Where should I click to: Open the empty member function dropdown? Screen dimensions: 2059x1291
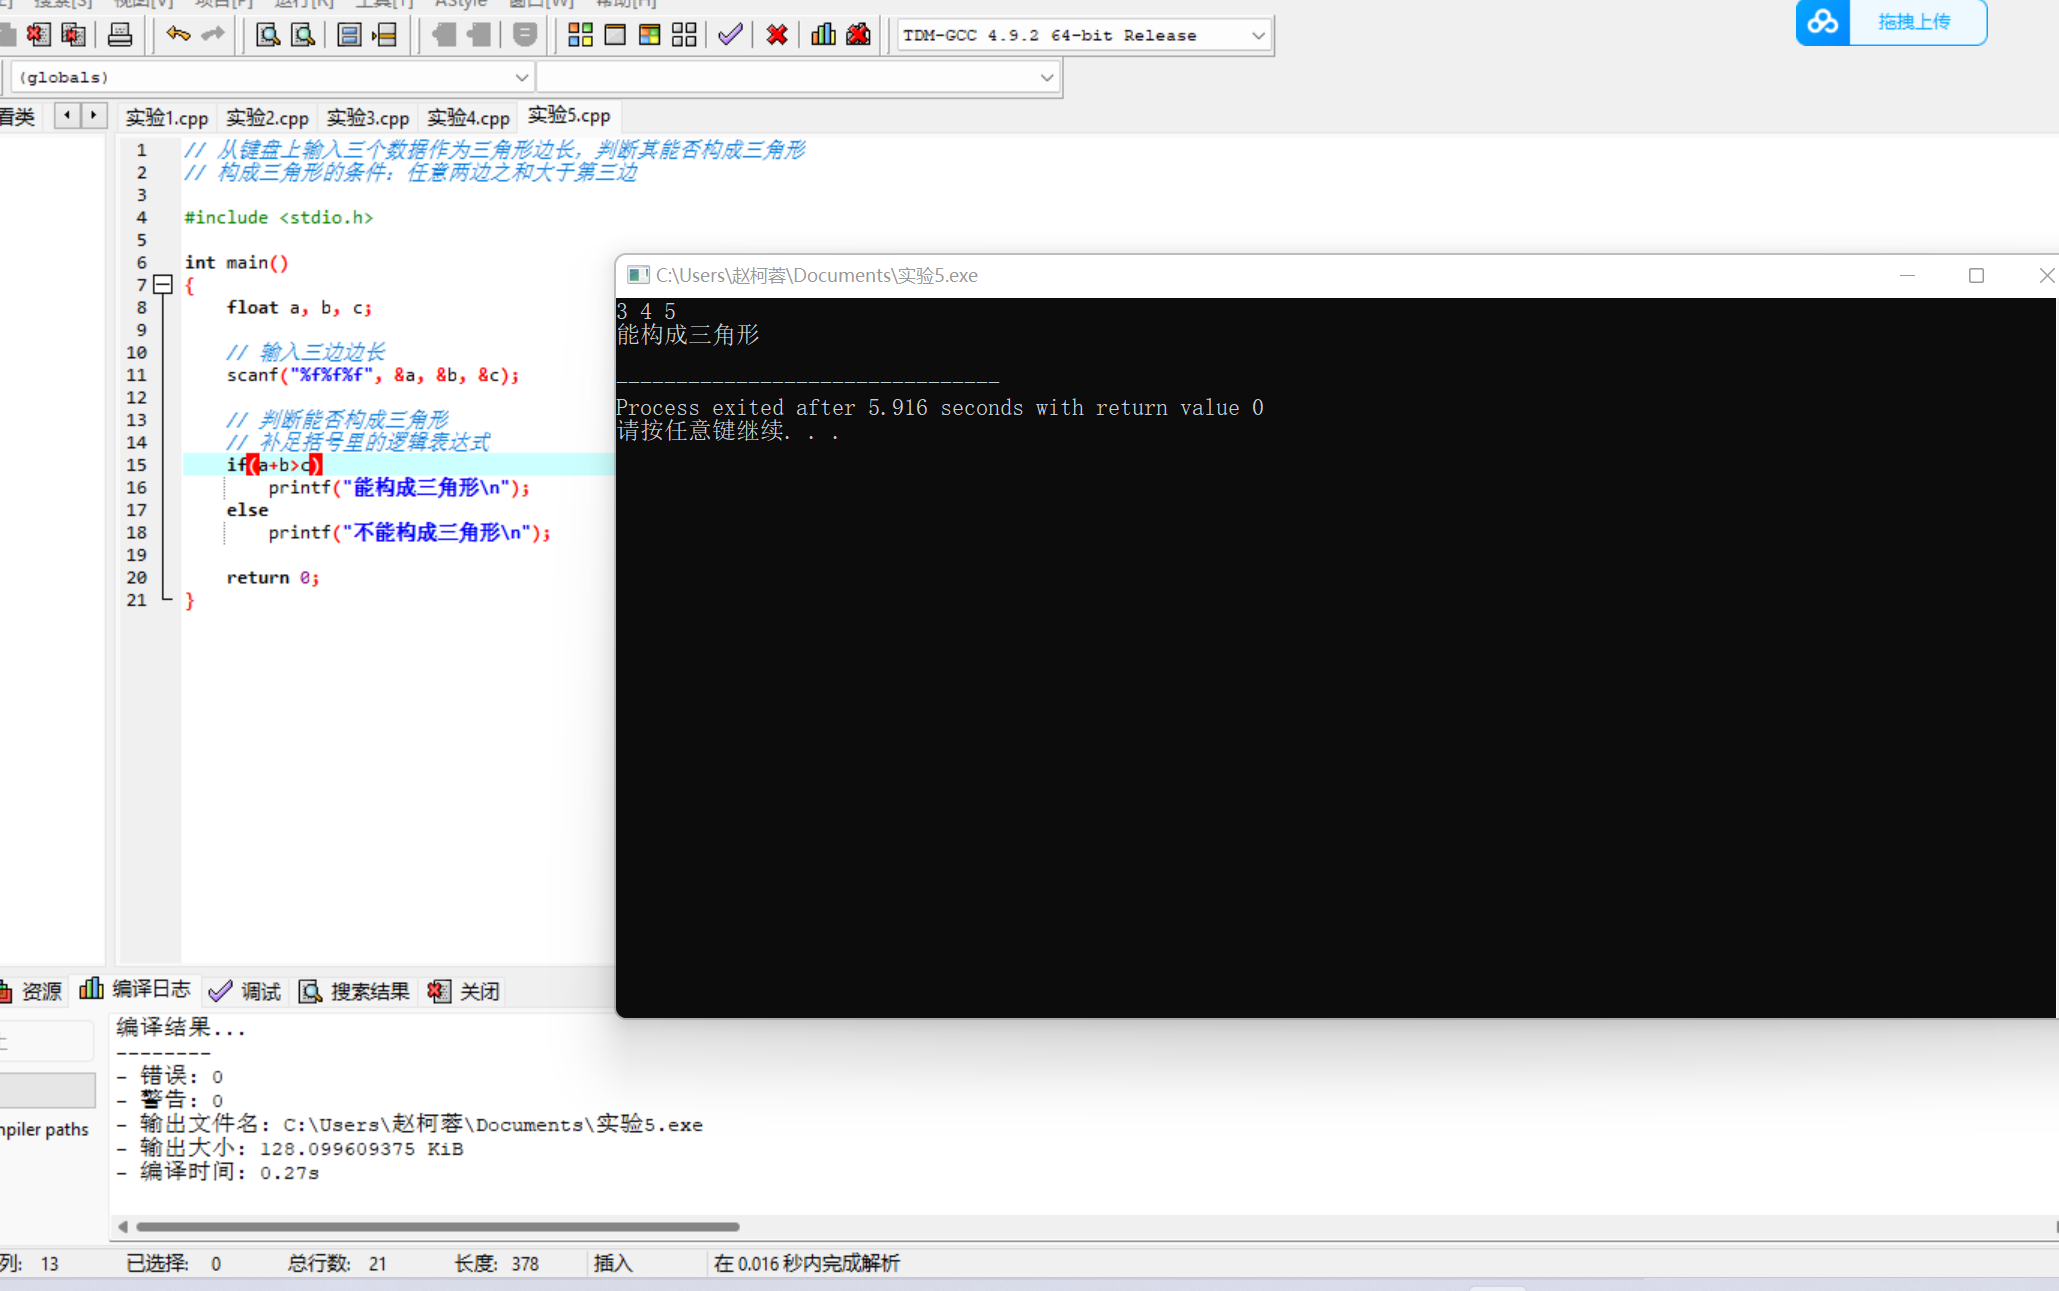click(1046, 77)
